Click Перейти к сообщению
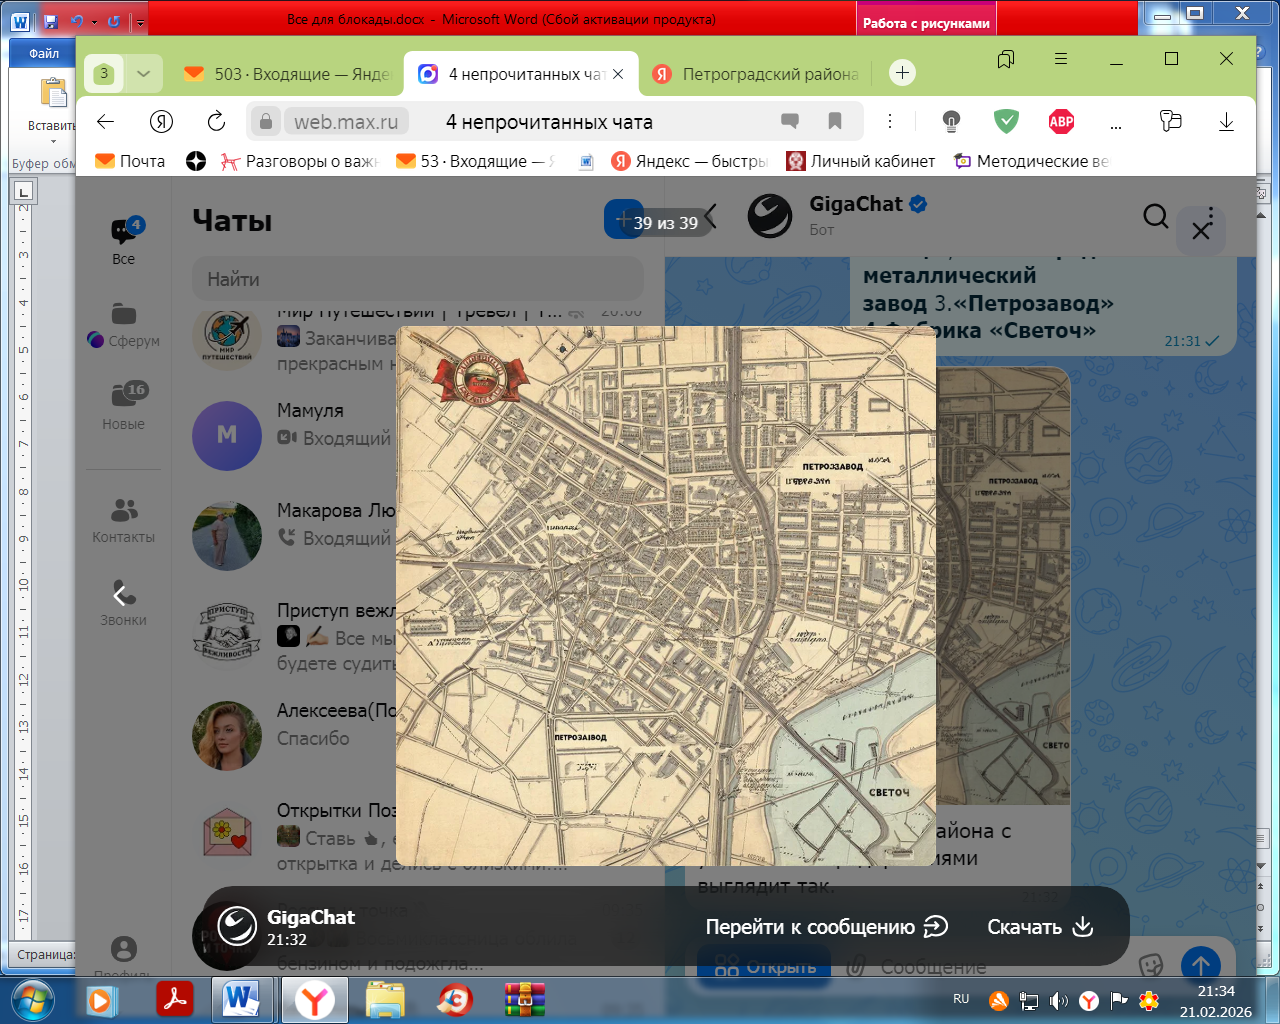The width and height of the screenshot is (1280, 1024). pyautogui.click(x=826, y=927)
